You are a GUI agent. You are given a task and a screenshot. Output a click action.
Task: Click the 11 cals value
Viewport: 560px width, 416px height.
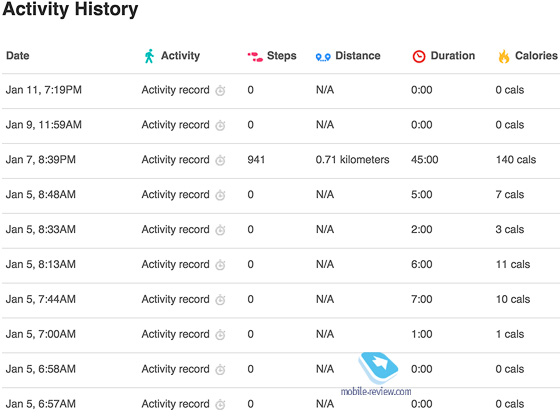click(x=513, y=265)
